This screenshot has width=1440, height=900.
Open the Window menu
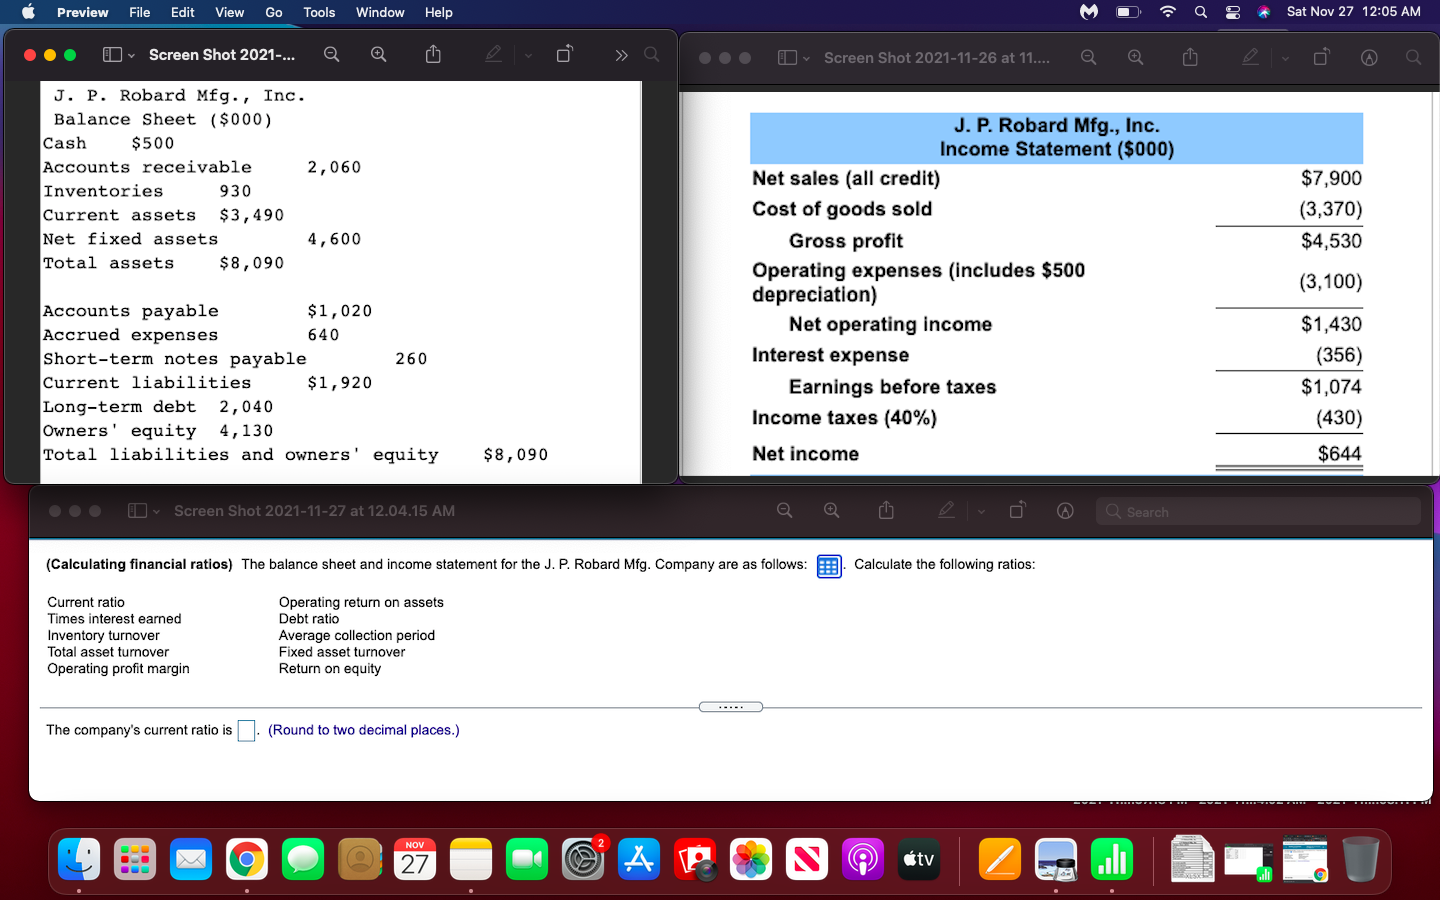click(380, 12)
